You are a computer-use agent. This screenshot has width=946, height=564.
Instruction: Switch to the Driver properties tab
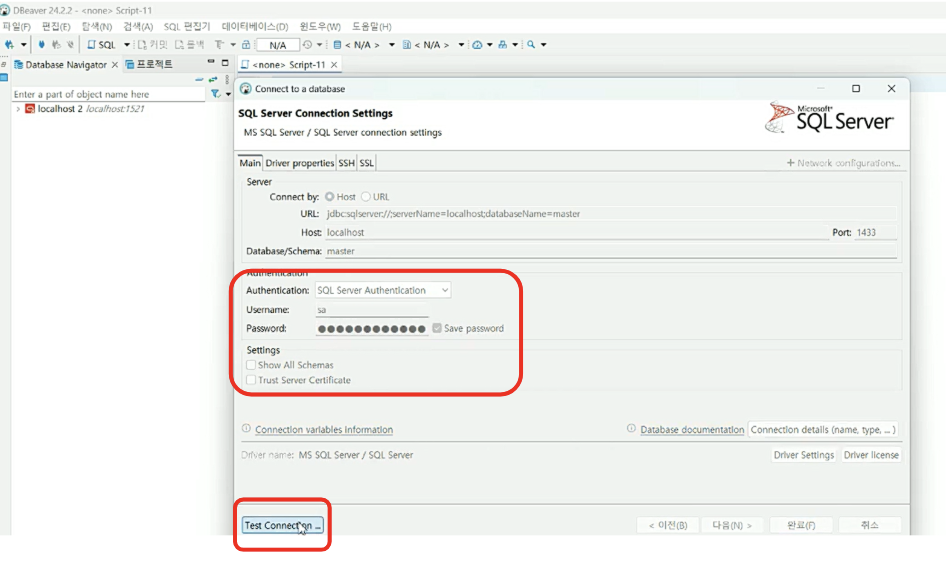coord(299,163)
